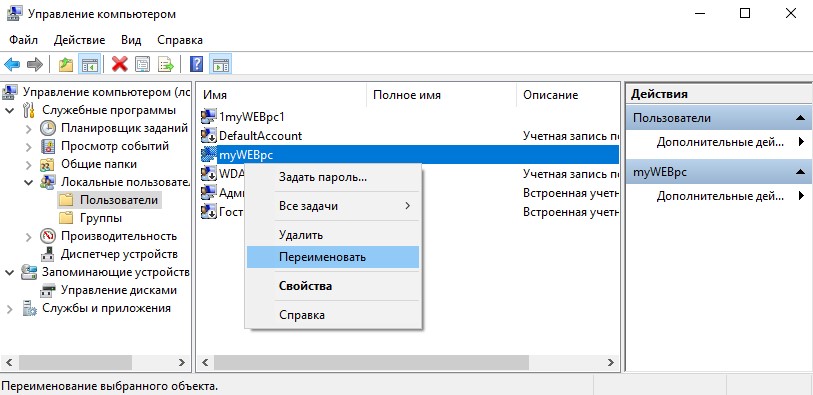Open the Файл menu
The width and height of the screenshot is (813, 395).
pos(23,40)
